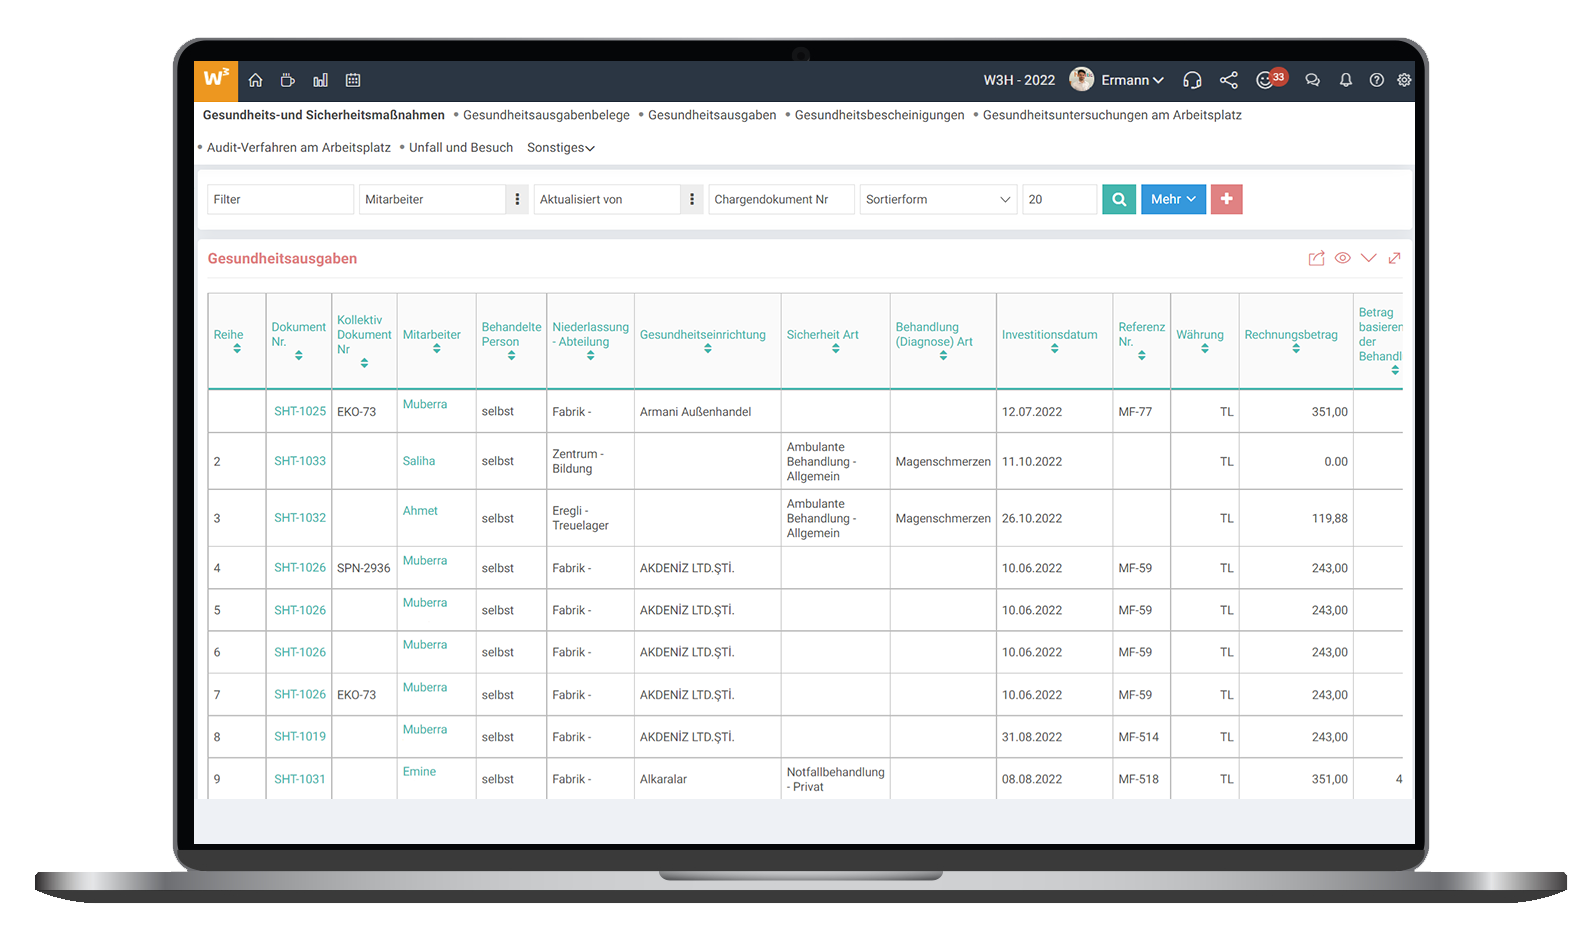Open Gesundheitsuntersuchungen am Arbeitsplatz menu item

coord(1112,115)
